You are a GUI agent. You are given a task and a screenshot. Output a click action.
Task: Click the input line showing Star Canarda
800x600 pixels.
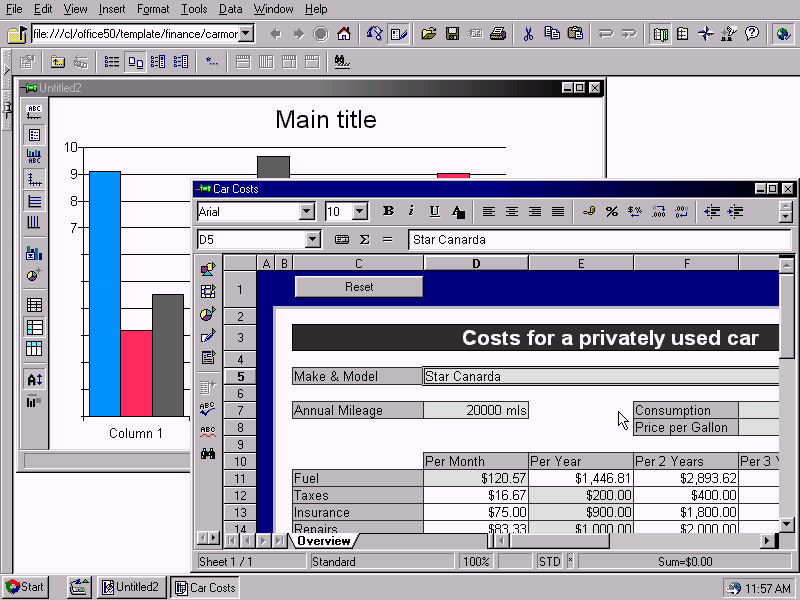(550, 239)
